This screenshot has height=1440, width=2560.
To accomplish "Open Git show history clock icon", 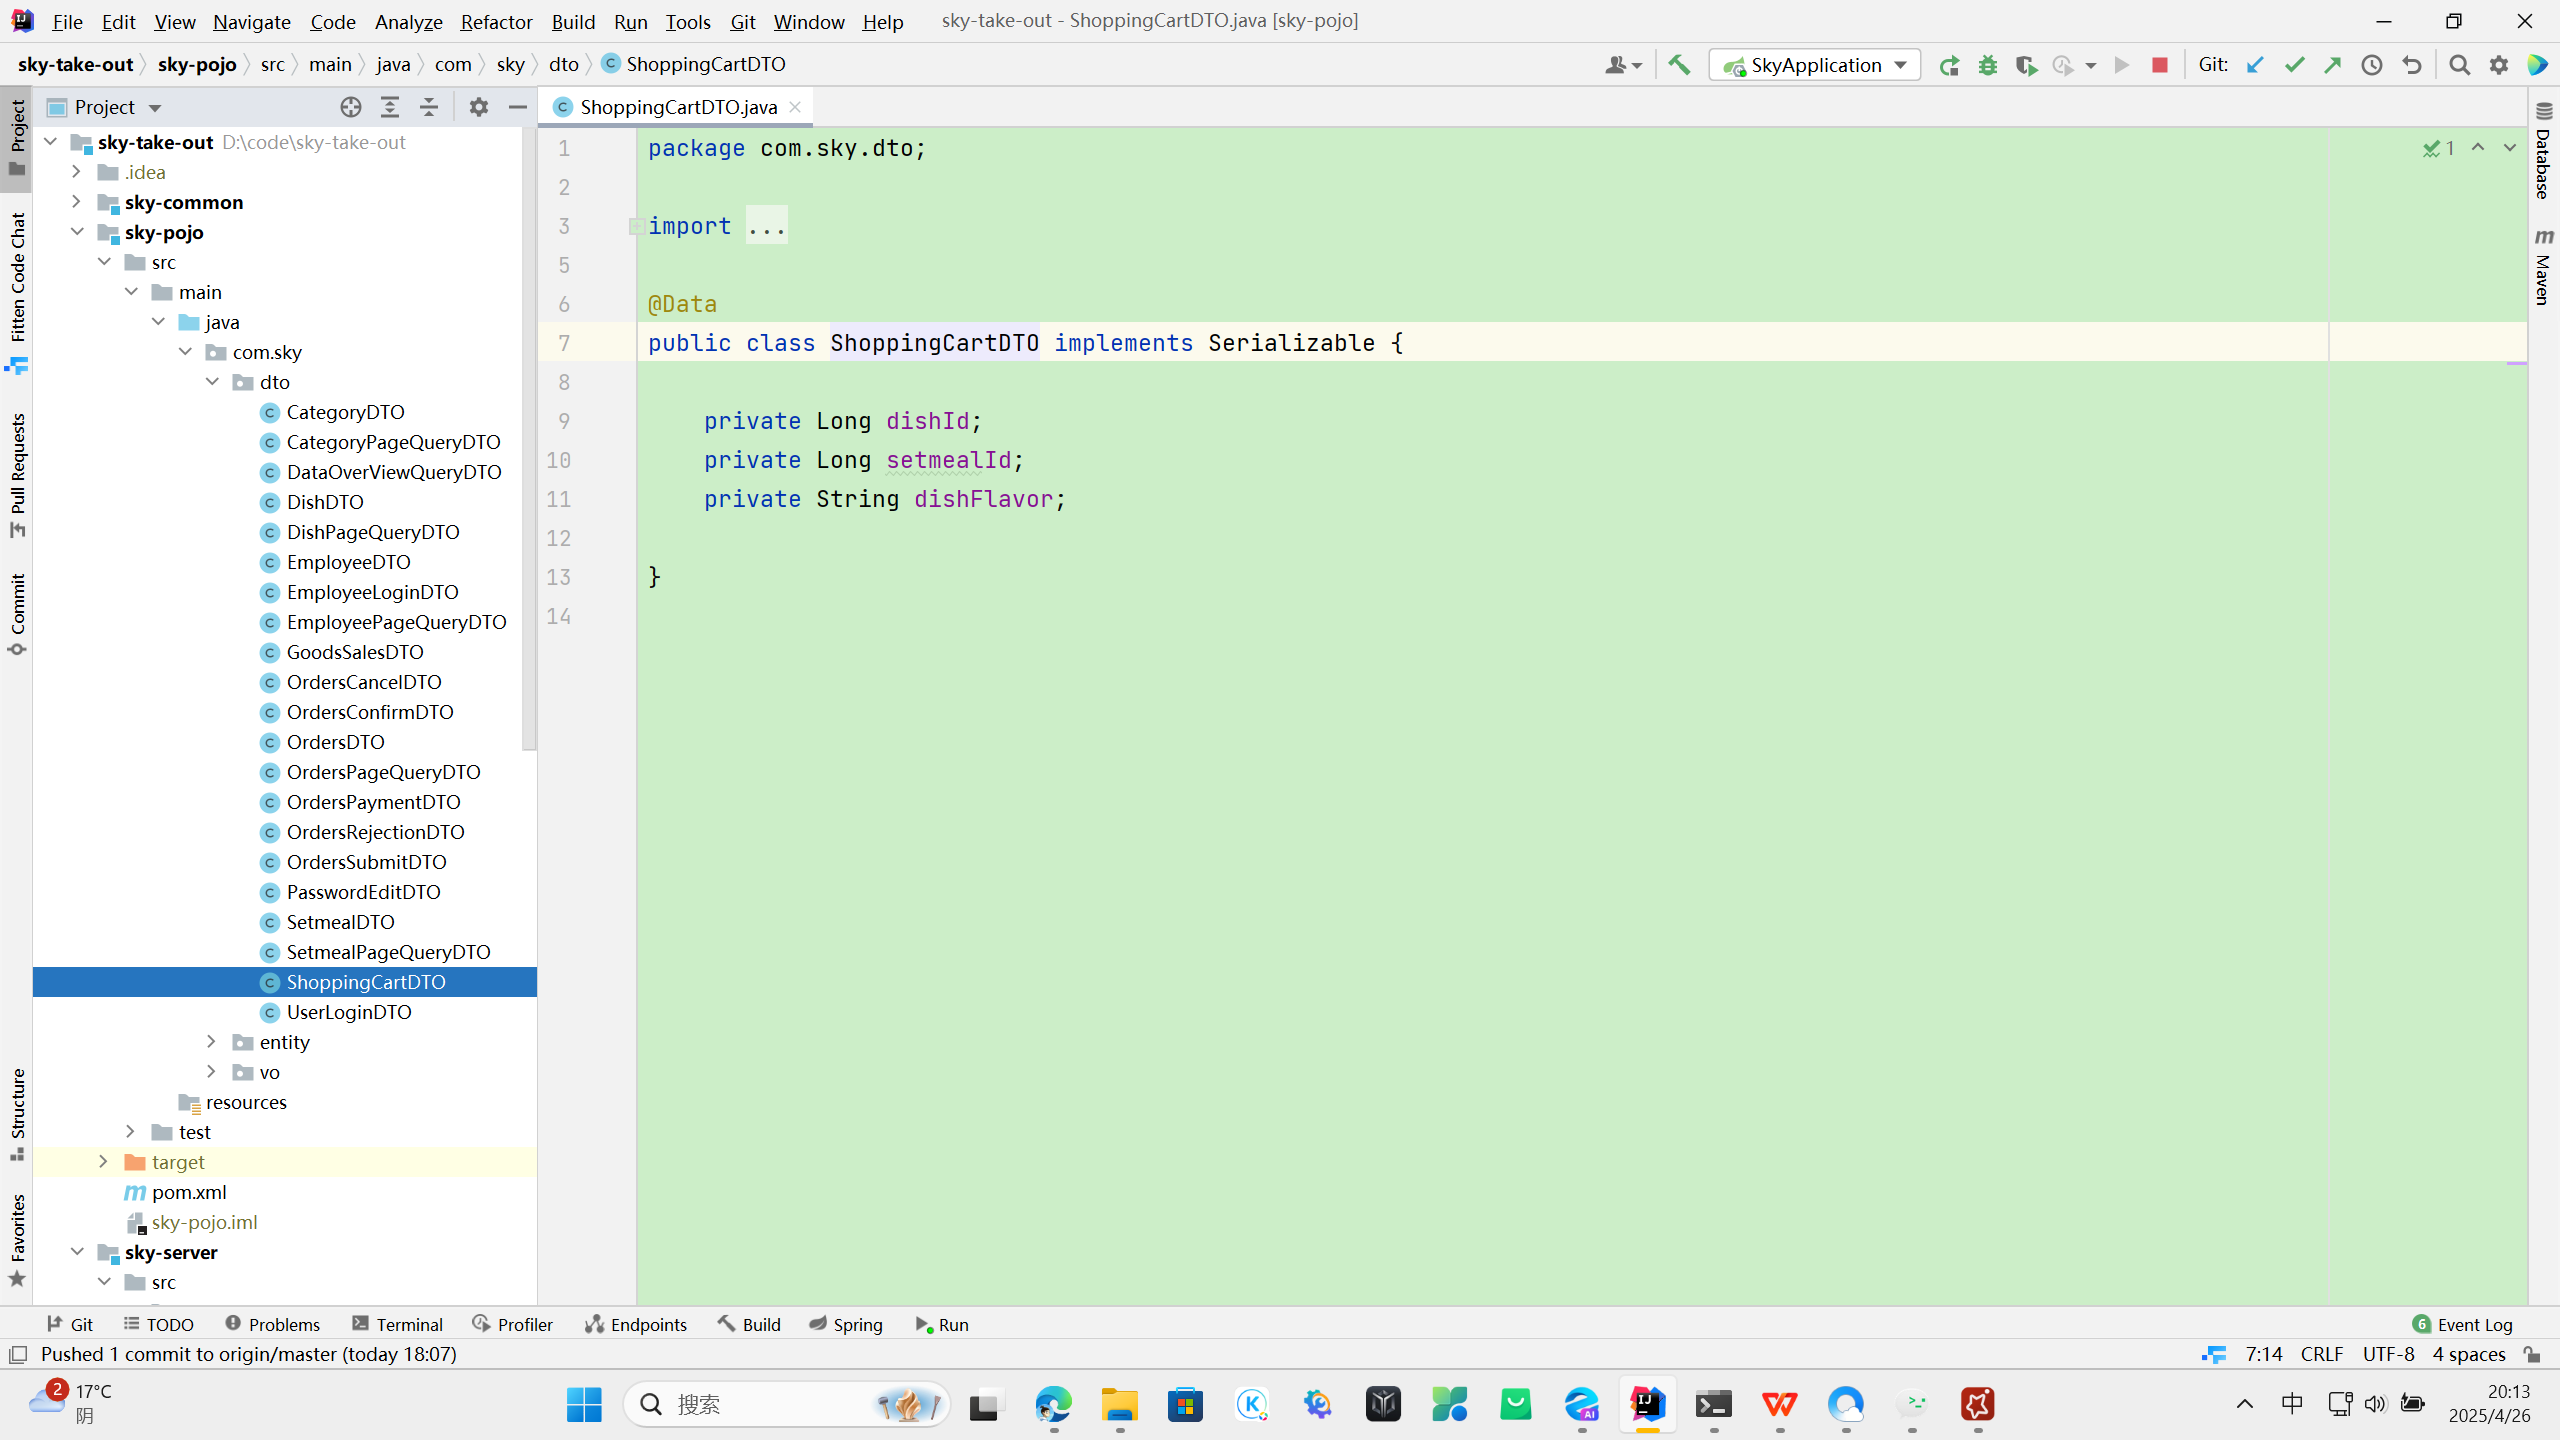I will tap(2371, 65).
